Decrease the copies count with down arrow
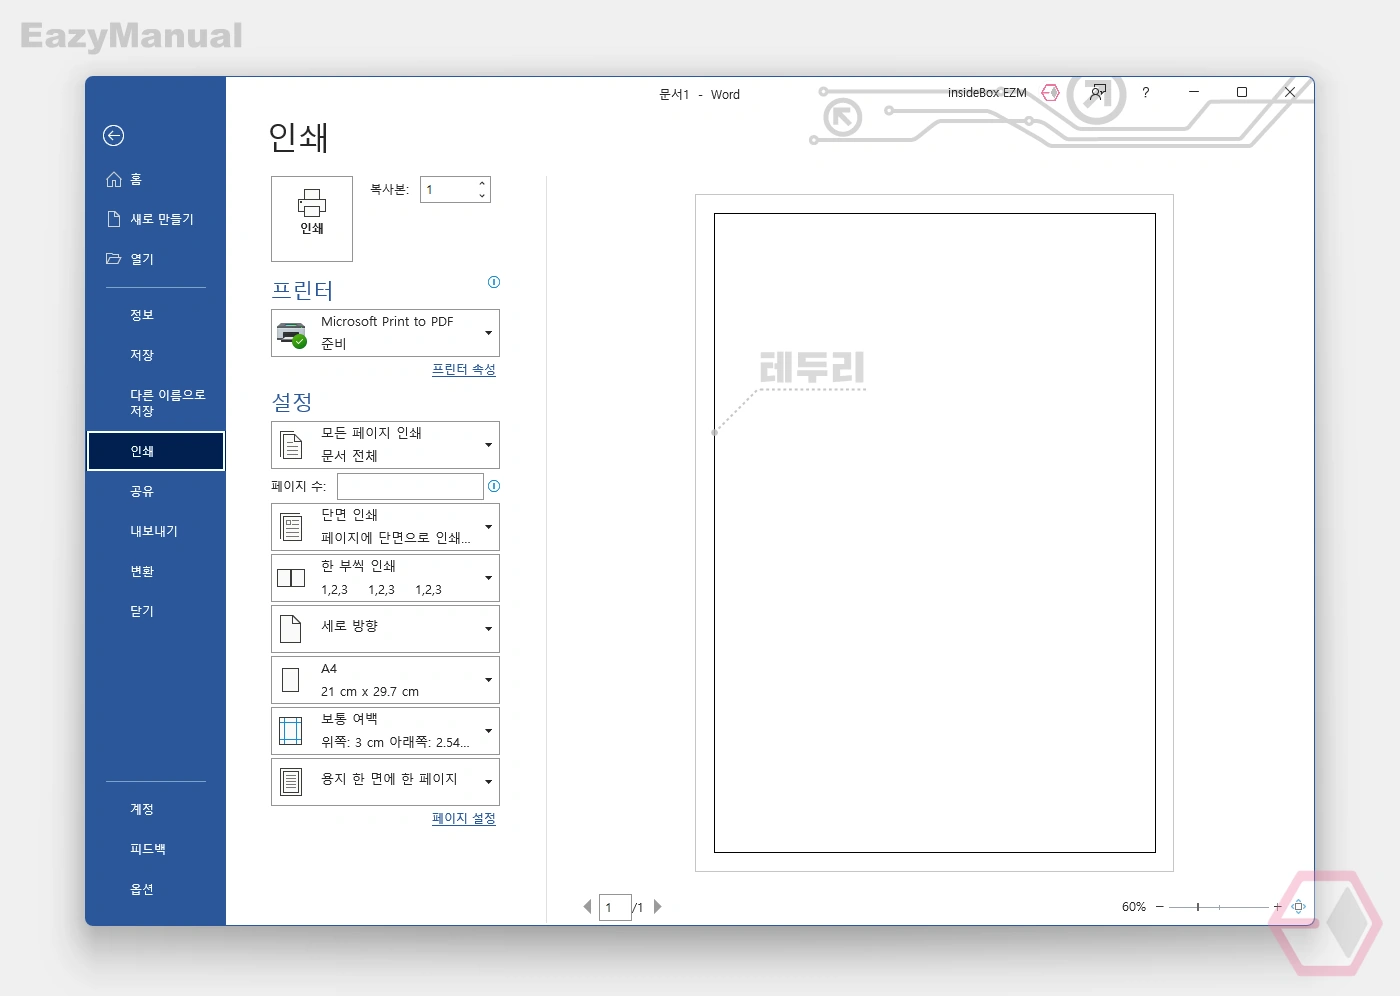 coord(482,196)
